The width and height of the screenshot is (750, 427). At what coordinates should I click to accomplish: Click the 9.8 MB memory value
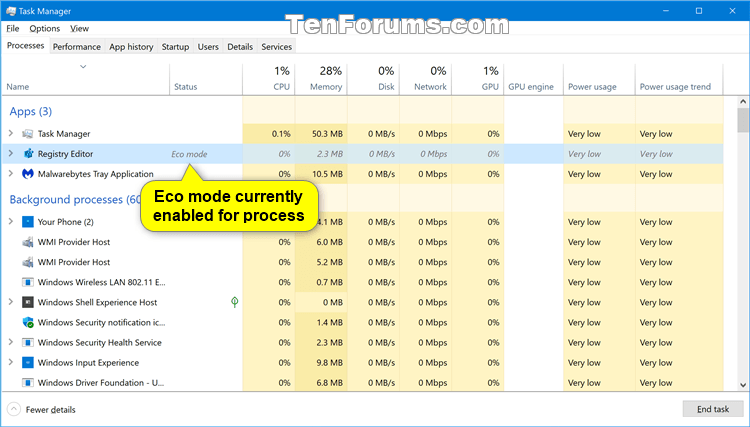pos(330,362)
